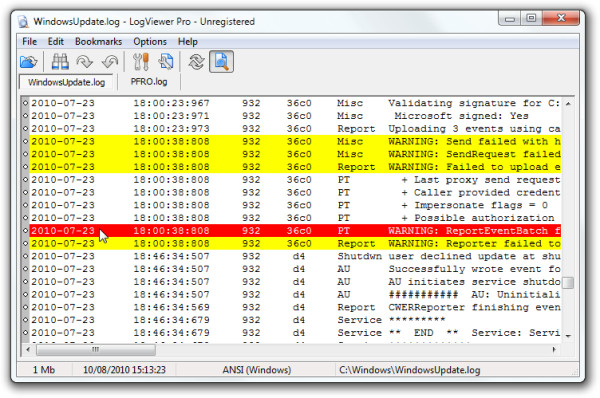Select the 'Validating signature for C:' row
This screenshot has height=398, width=600.
pyautogui.click(x=295, y=103)
